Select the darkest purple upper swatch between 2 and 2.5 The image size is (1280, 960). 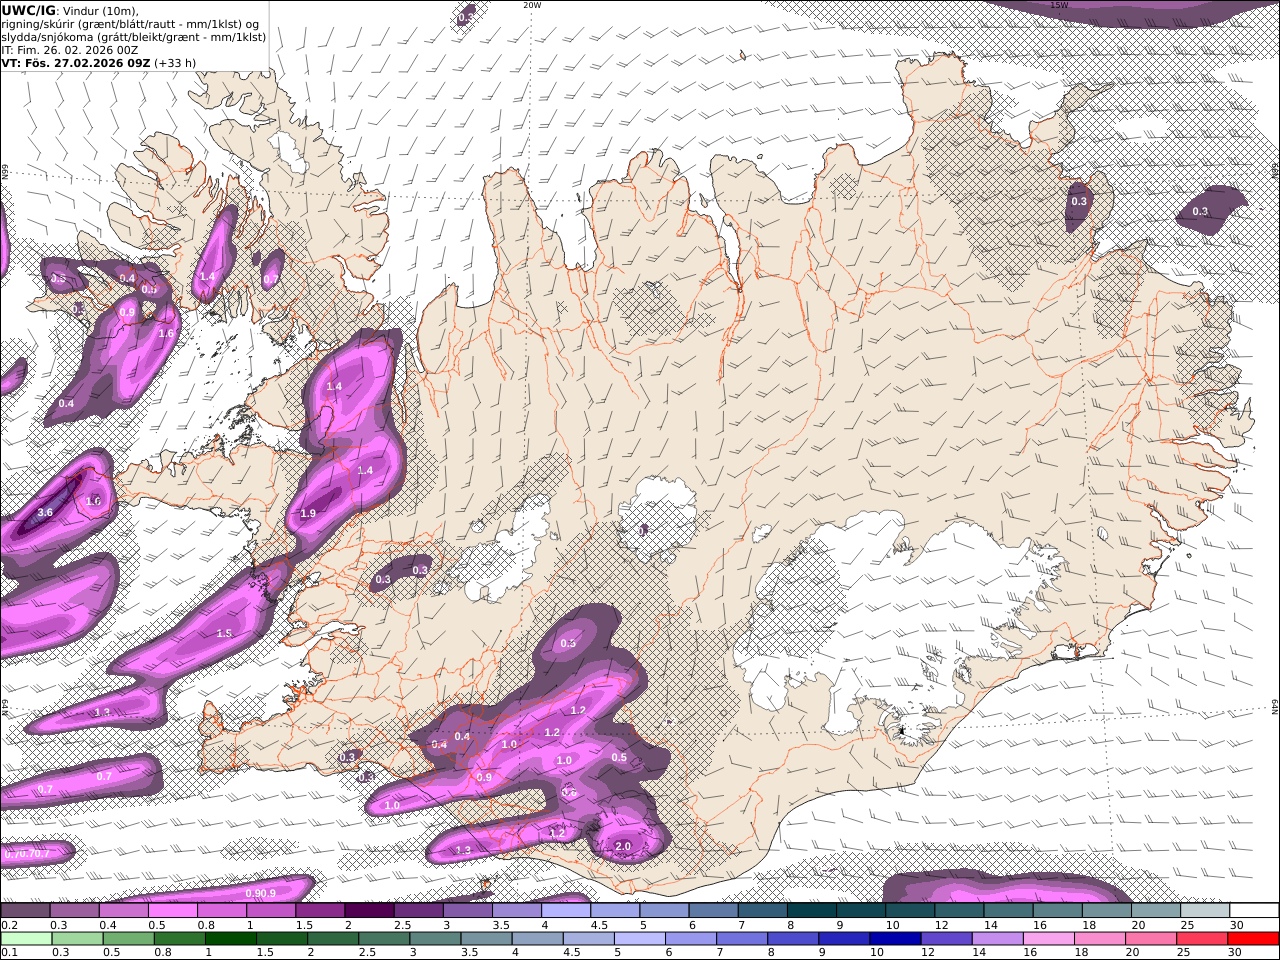(370, 911)
